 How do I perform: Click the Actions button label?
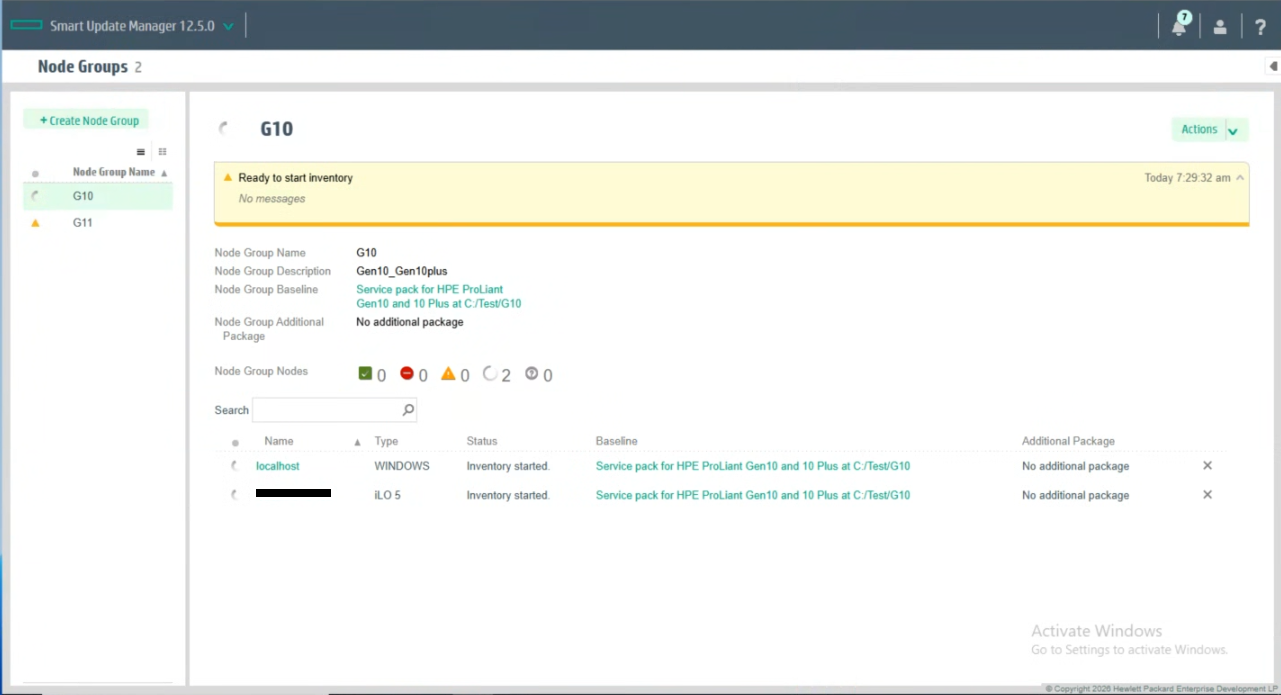point(1199,130)
